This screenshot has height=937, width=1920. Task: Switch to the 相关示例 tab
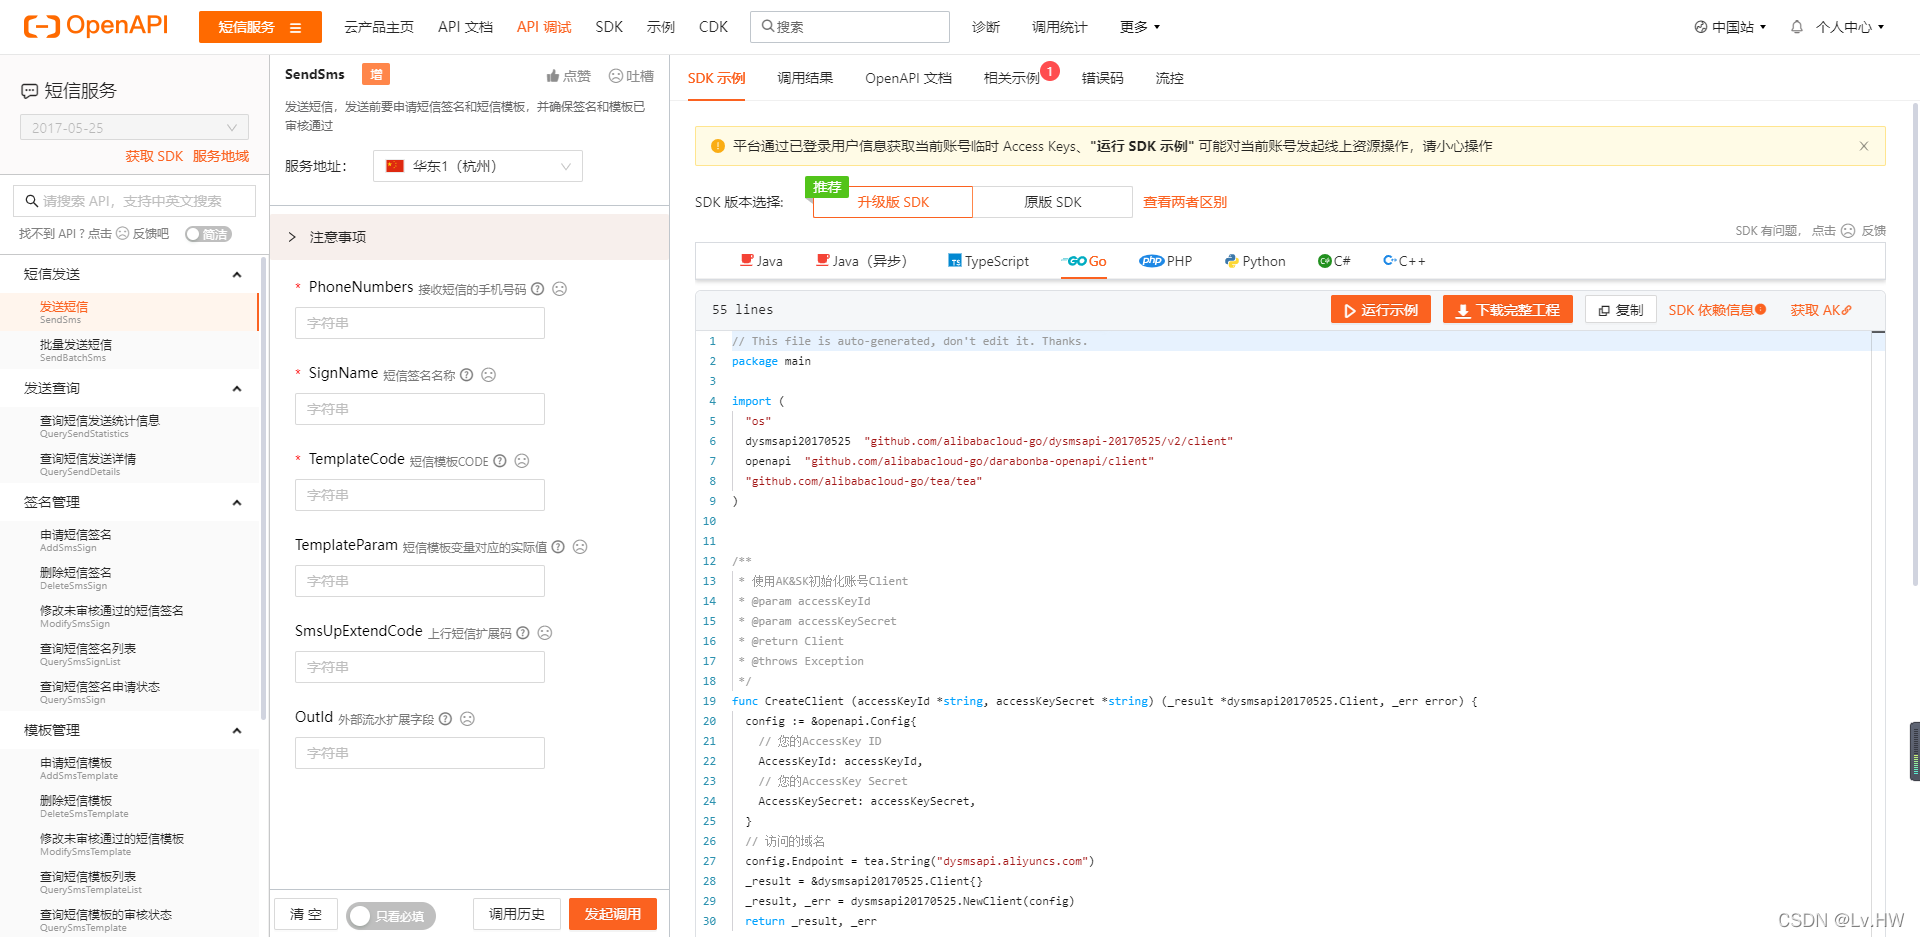pos(1011,78)
